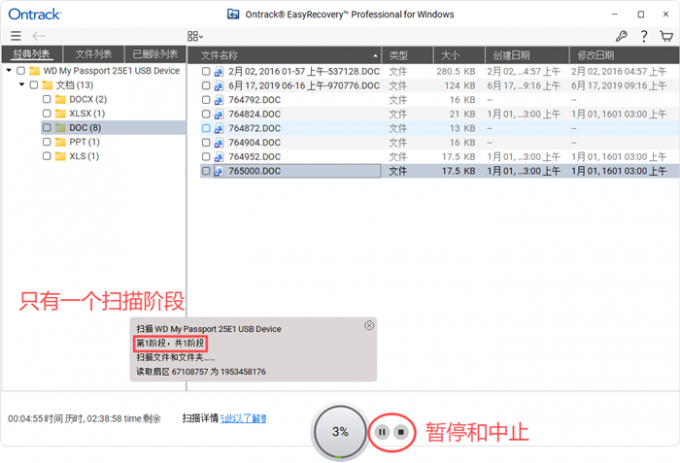Sort by the 类型 column header

[408, 55]
